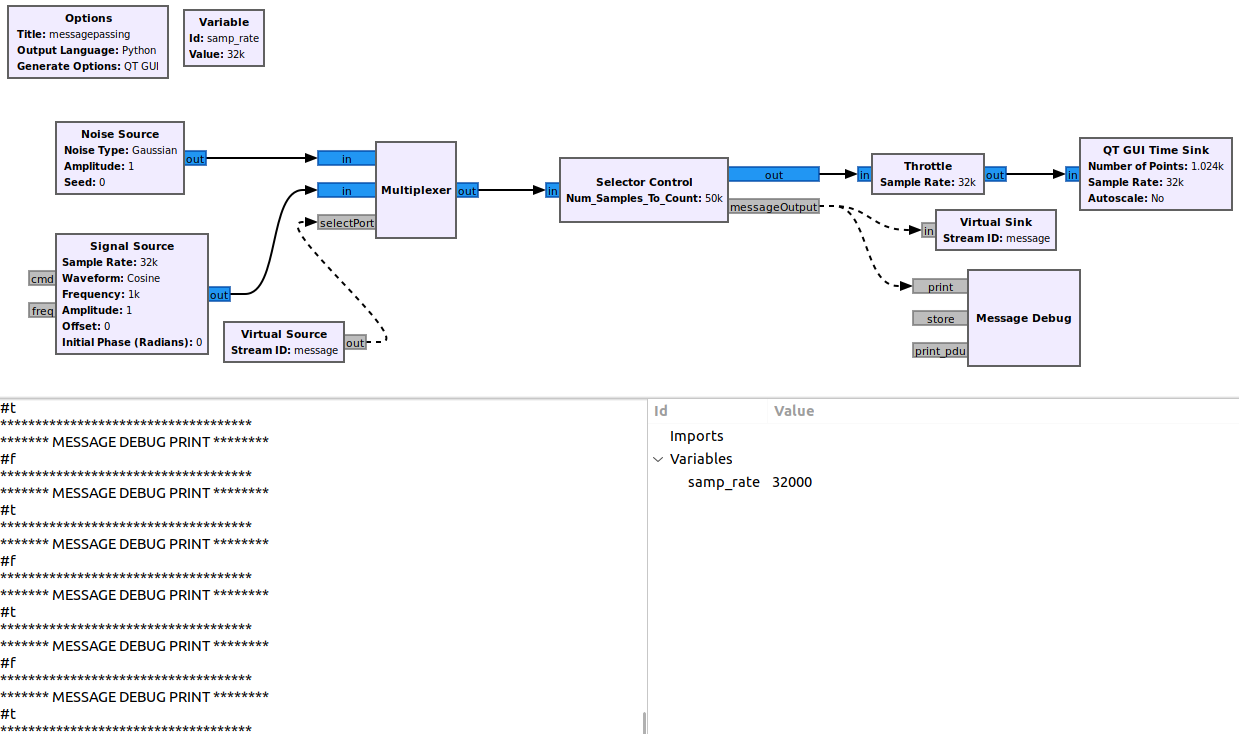This screenshot has height=734, width=1239.
Task: Click the Virtual Source block
Action: [283, 342]
